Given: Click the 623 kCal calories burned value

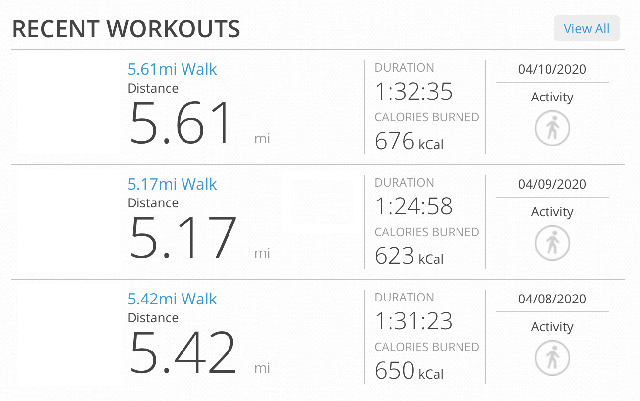Looking at the screenshot, I should tap(409, 256).
